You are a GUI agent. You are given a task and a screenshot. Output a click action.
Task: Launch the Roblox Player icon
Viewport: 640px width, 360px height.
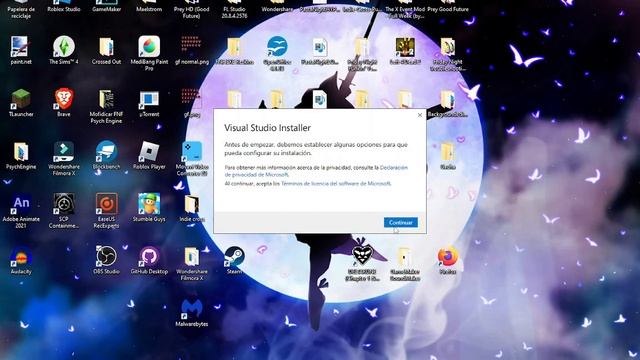(149, 152)
